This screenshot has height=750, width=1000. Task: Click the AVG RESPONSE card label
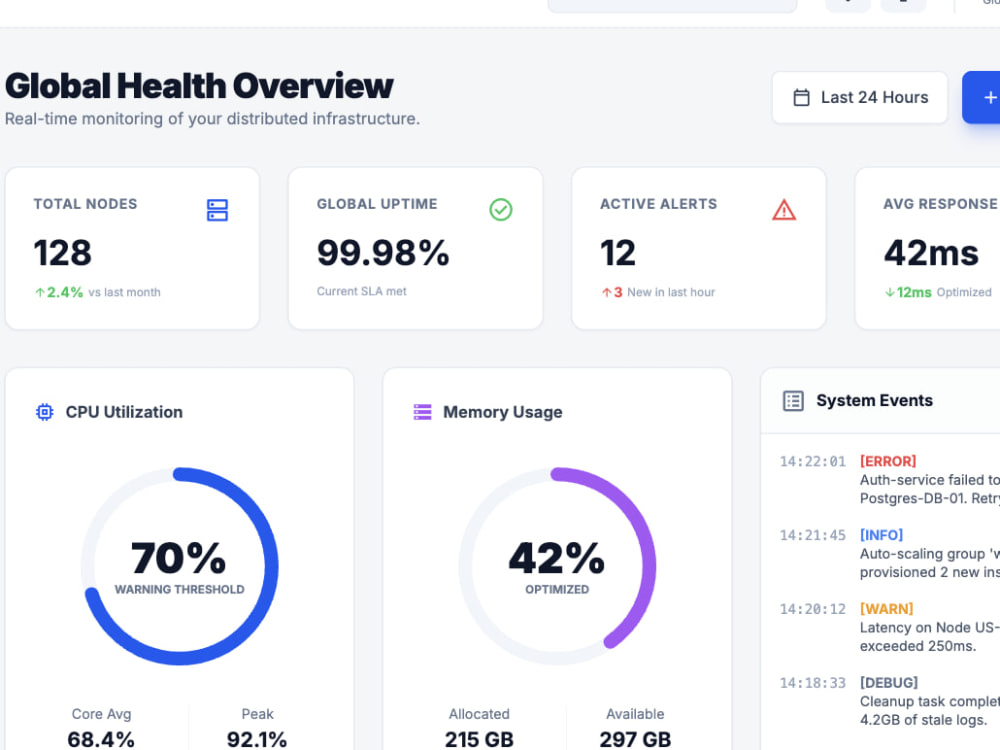coord(941,204)
